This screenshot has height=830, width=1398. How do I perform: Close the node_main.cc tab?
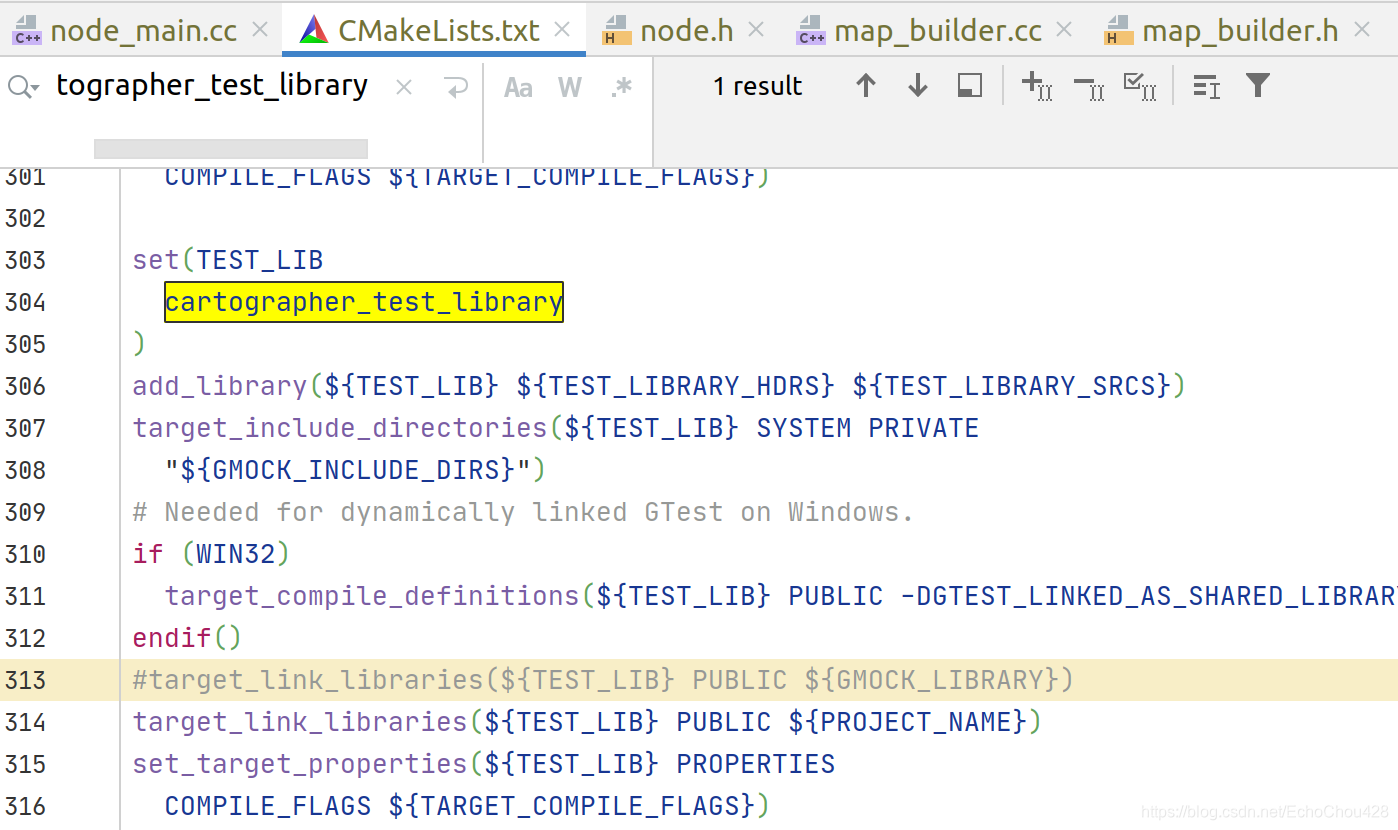tap(260, 30)
